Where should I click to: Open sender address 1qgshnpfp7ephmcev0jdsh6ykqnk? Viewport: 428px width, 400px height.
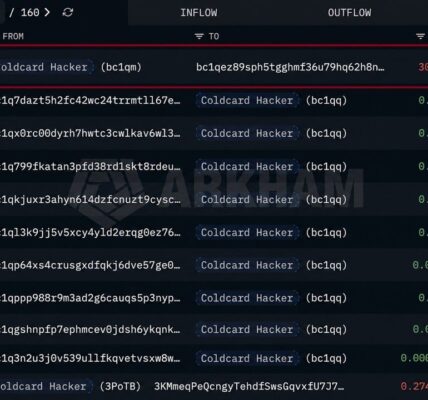(x=90, y=329)
